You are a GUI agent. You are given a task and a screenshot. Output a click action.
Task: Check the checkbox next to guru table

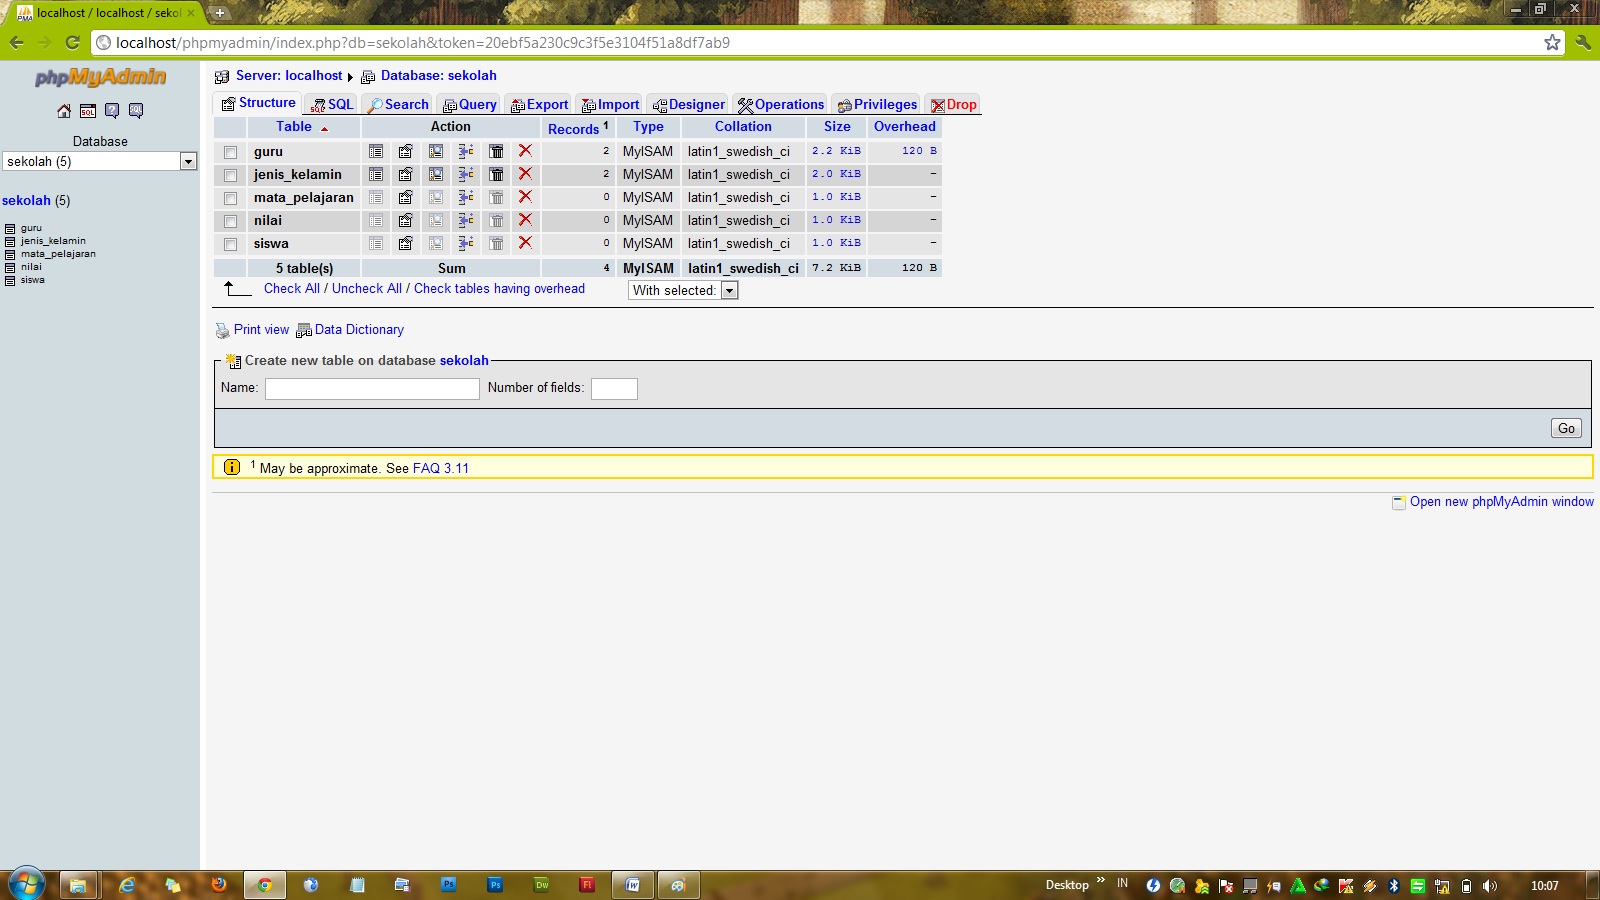231,151
